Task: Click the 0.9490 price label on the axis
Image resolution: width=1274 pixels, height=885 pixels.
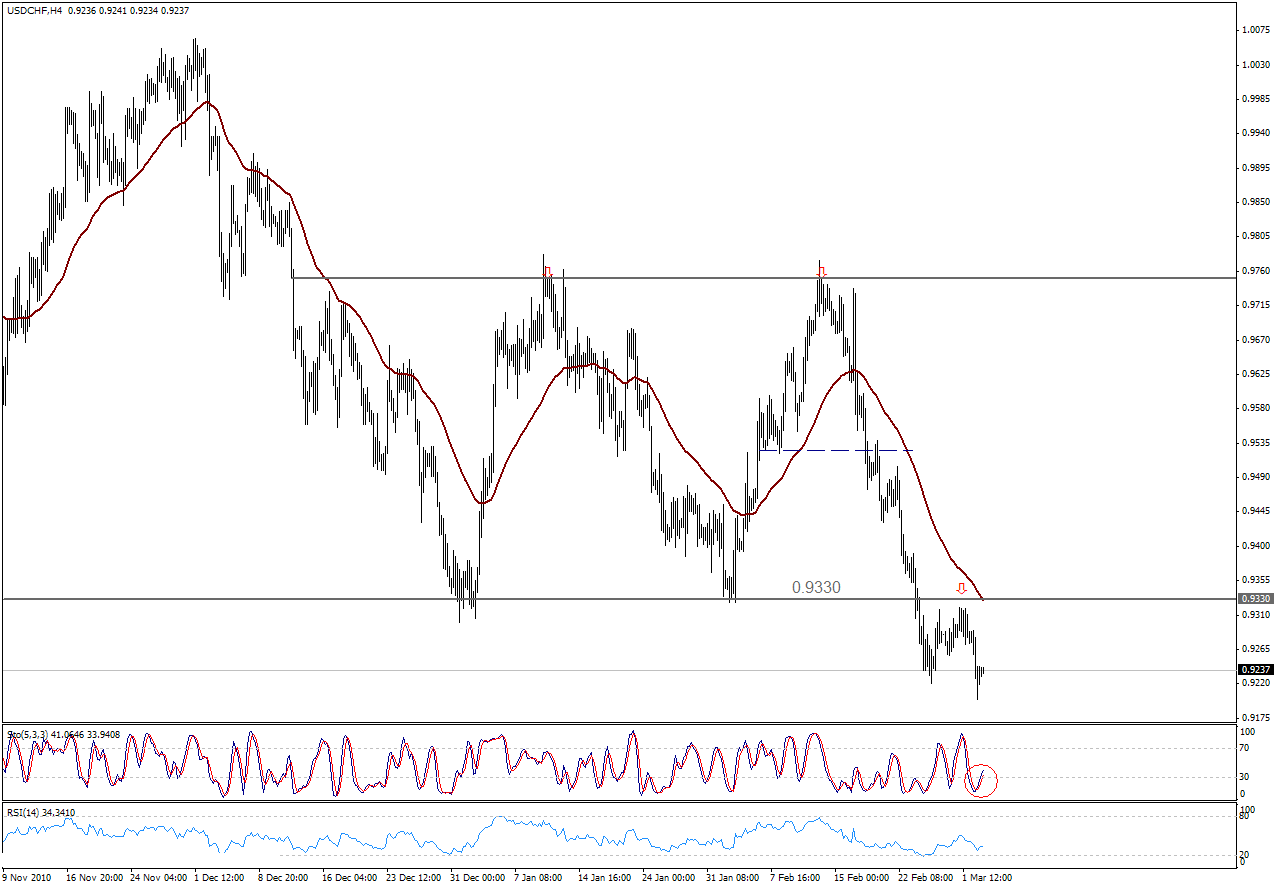Action: click(x=1255, y=477)
